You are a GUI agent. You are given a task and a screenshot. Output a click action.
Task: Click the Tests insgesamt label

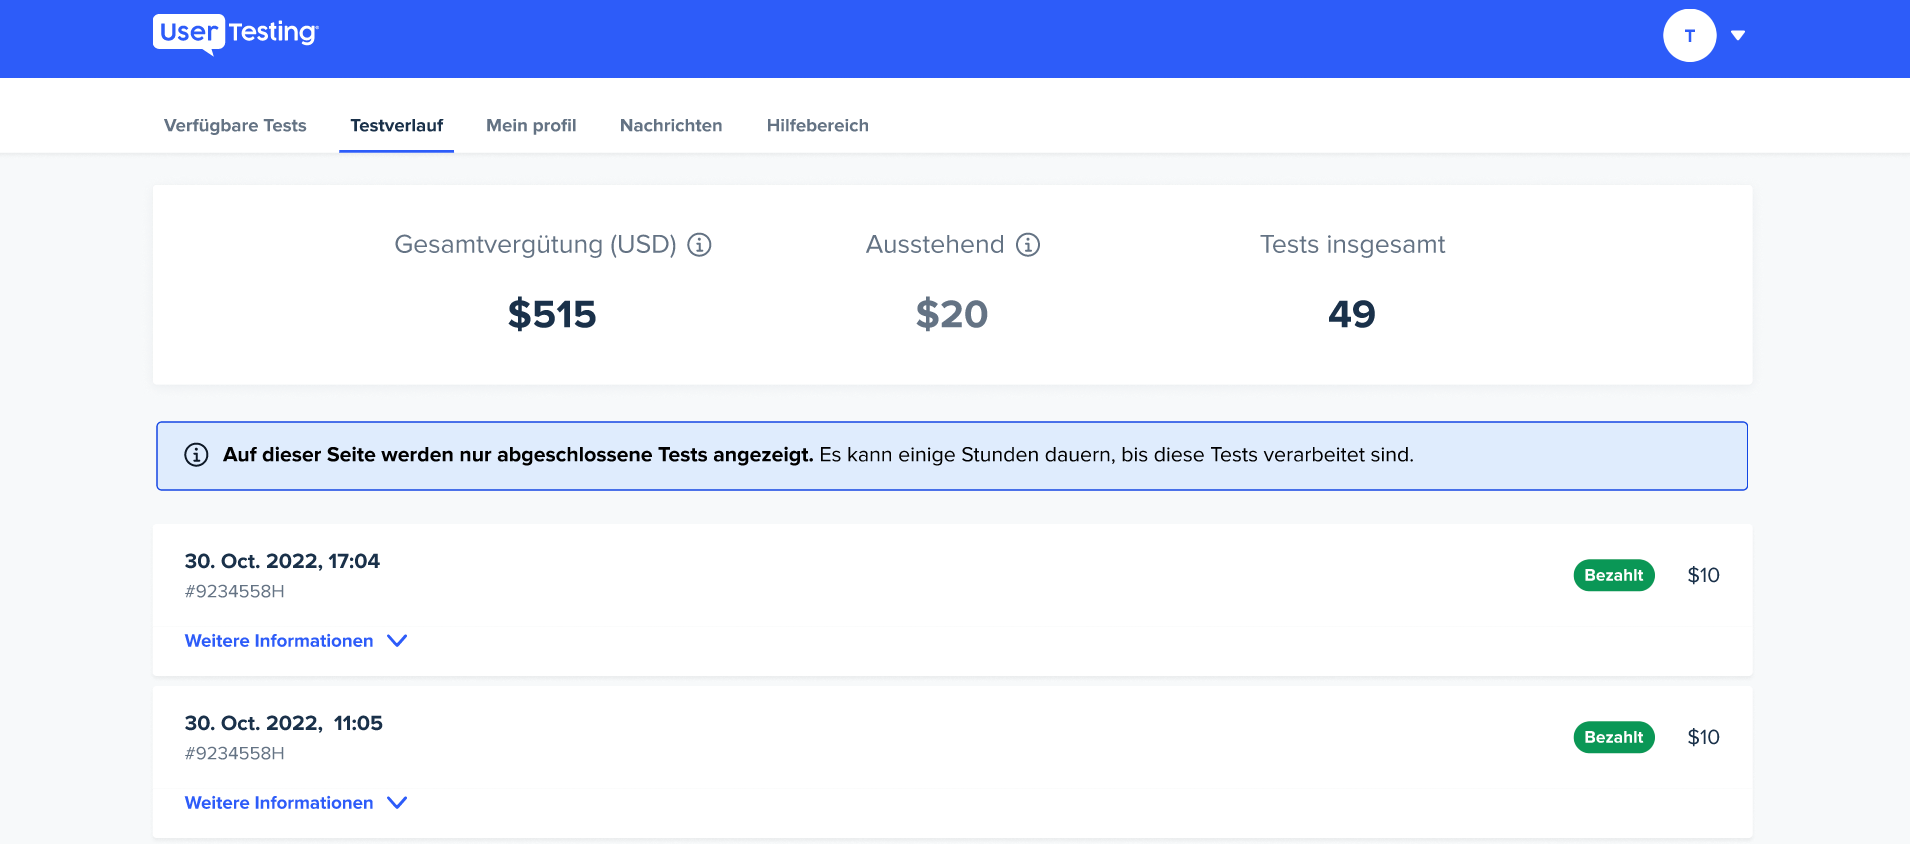click(x=1352, y=245)
